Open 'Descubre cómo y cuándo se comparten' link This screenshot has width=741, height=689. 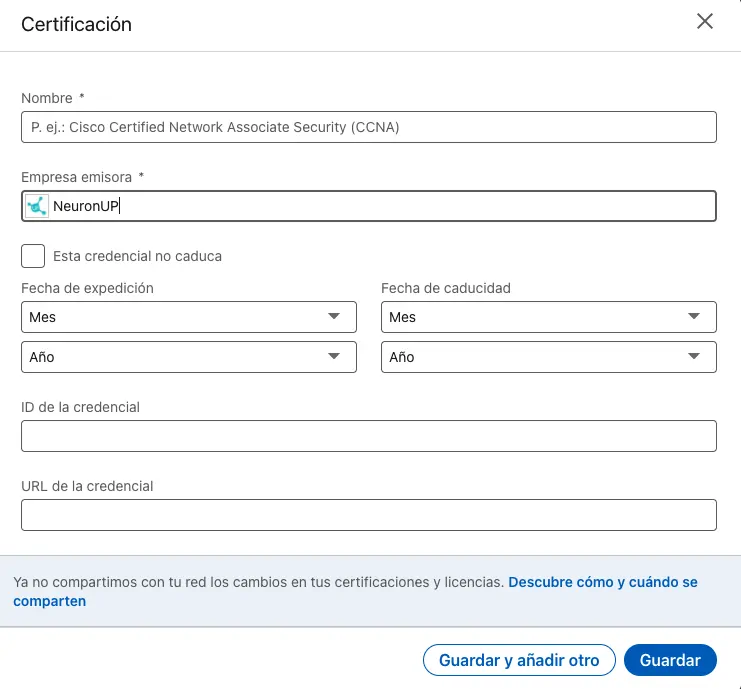[602, 582]
